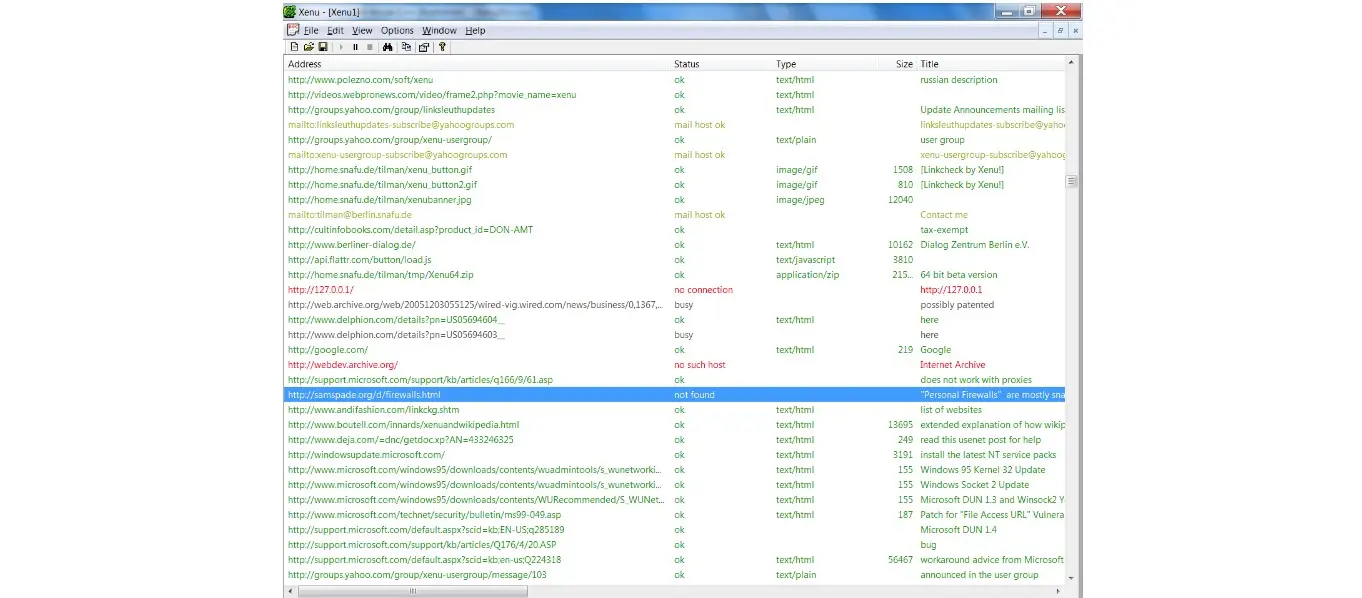Screen dimensions: 1362x598
Task: Sort by the Size column header
Action: coord(897,64)
